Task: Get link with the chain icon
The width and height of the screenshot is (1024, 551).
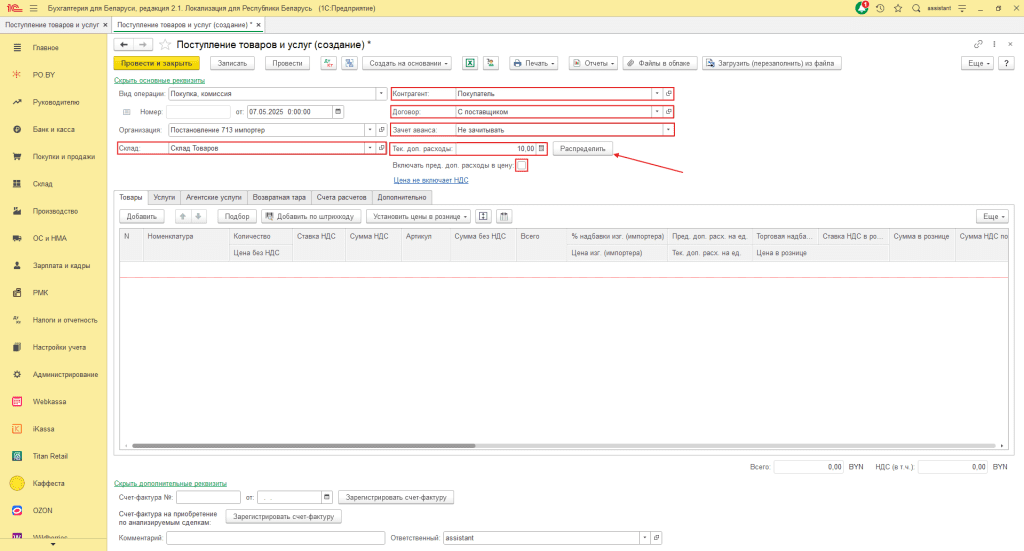Action: (978, 44)
